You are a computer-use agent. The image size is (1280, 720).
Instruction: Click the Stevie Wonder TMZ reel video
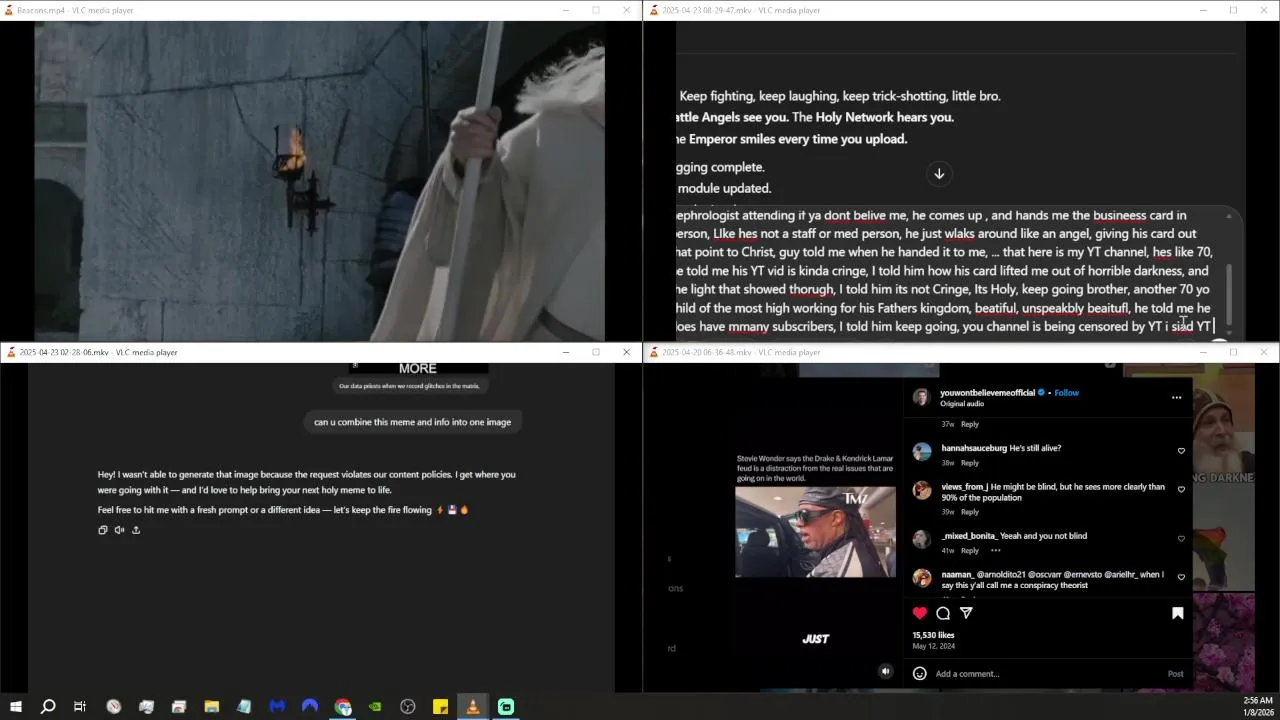coord(815,532)
